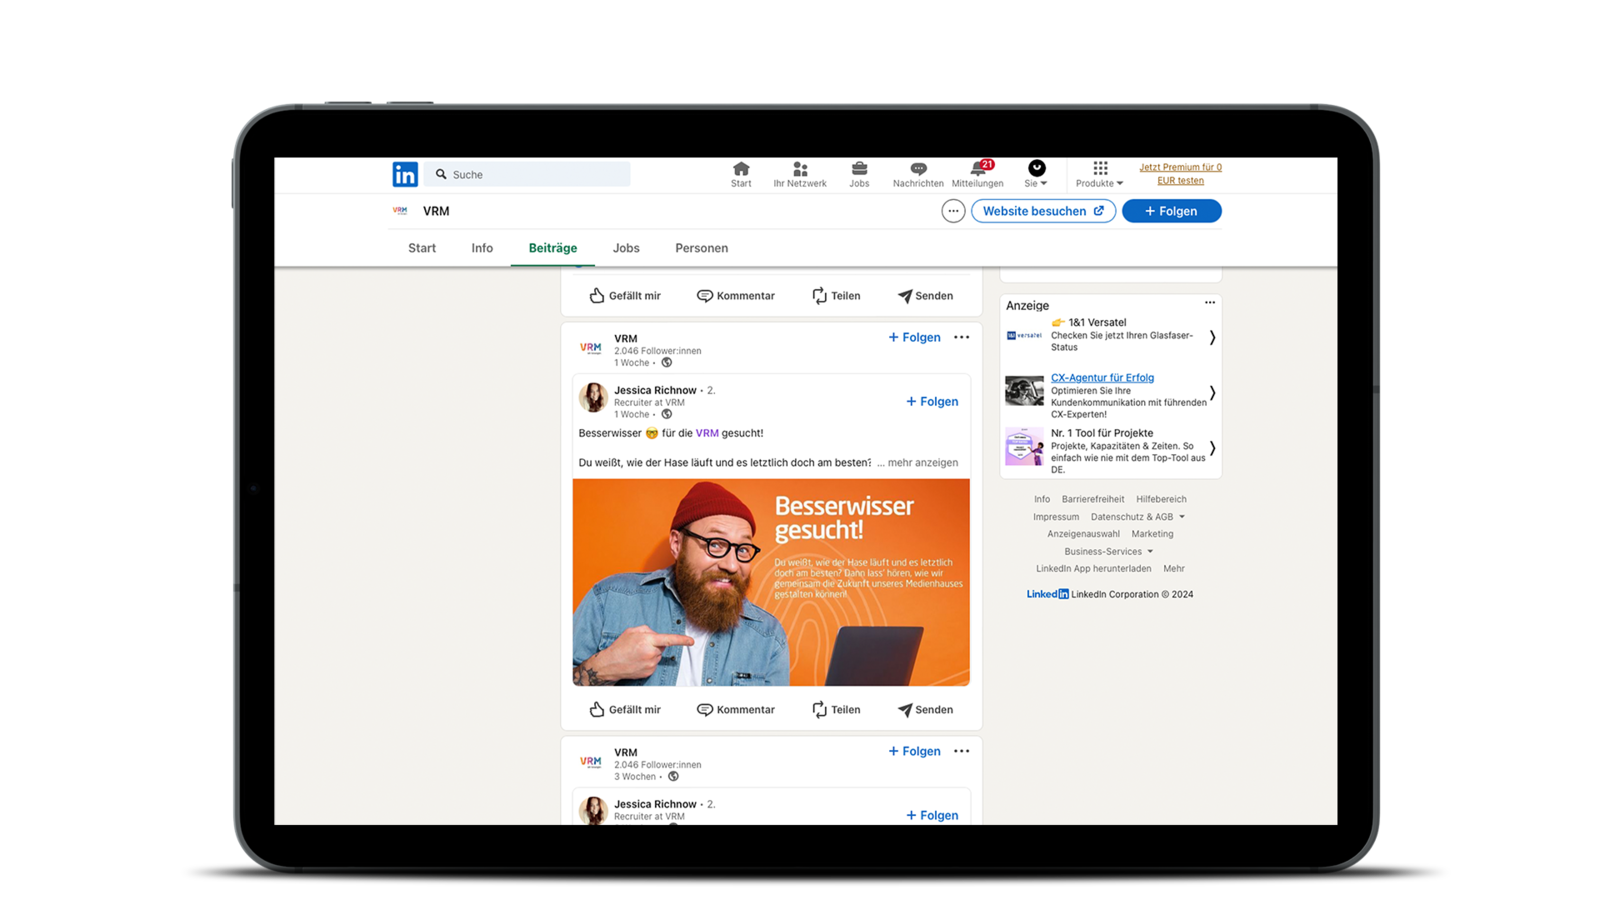1600x900 pixels.
Task: Follow VRM in the 1 Woche post
Action: click(x=914, y=337)
